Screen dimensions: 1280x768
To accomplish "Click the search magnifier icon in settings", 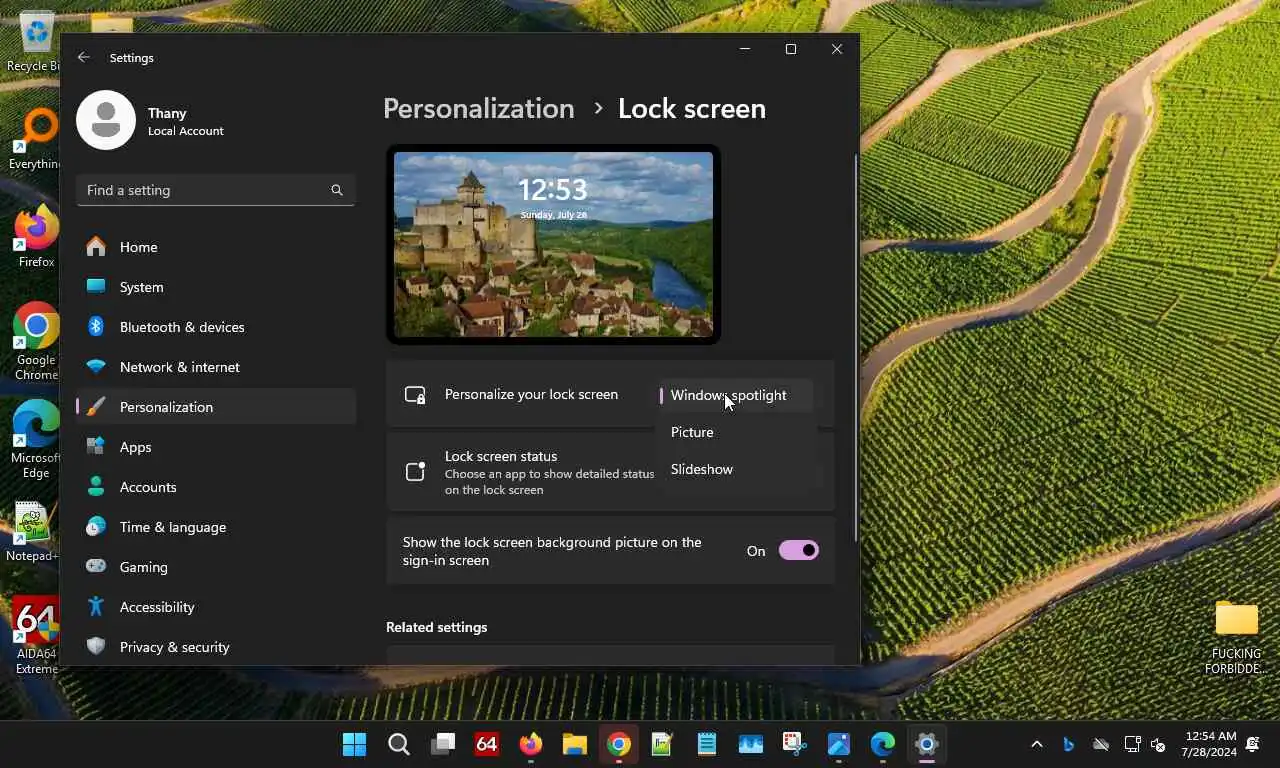I will point(337,190).
